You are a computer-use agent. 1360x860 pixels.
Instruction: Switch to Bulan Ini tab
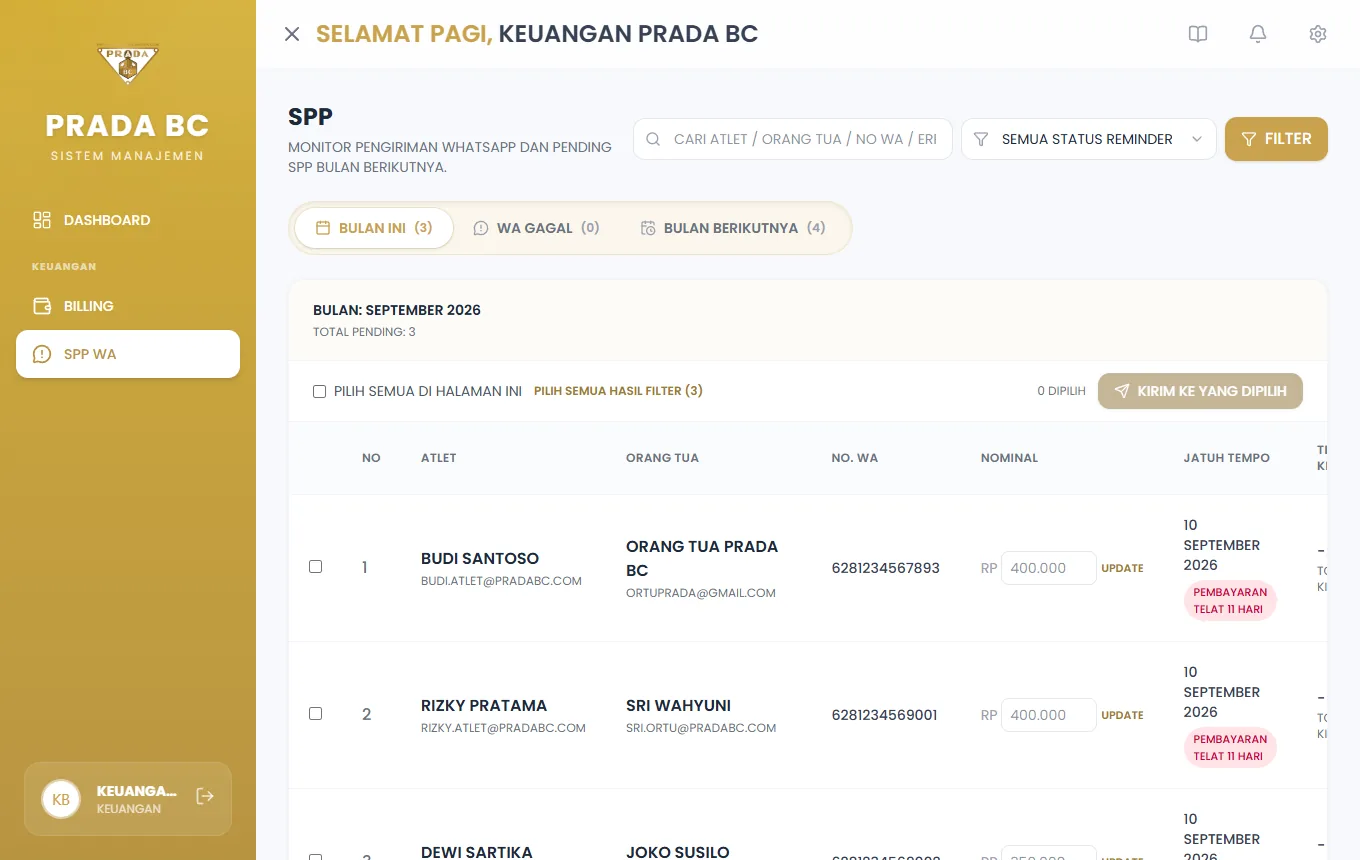tap(374, 228)
